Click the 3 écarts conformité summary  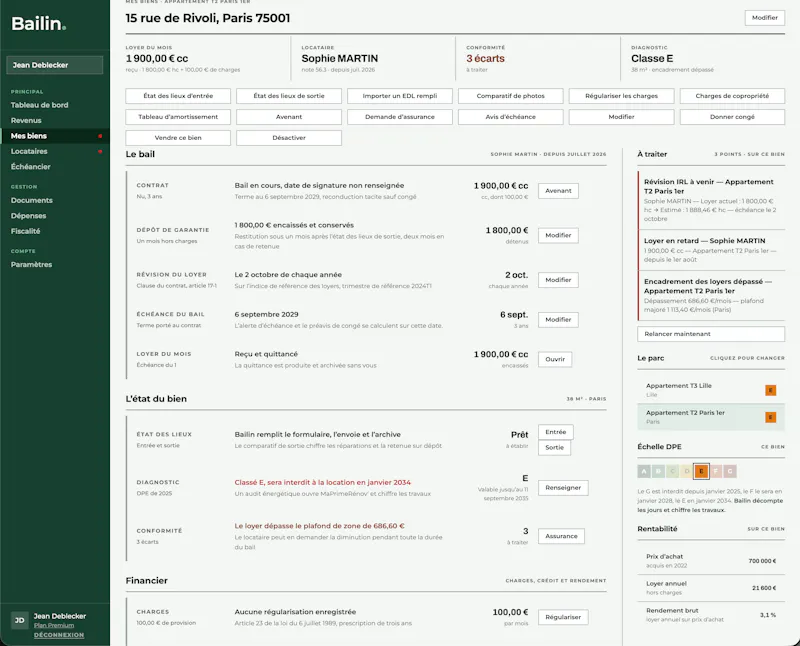tap(485, 59)
